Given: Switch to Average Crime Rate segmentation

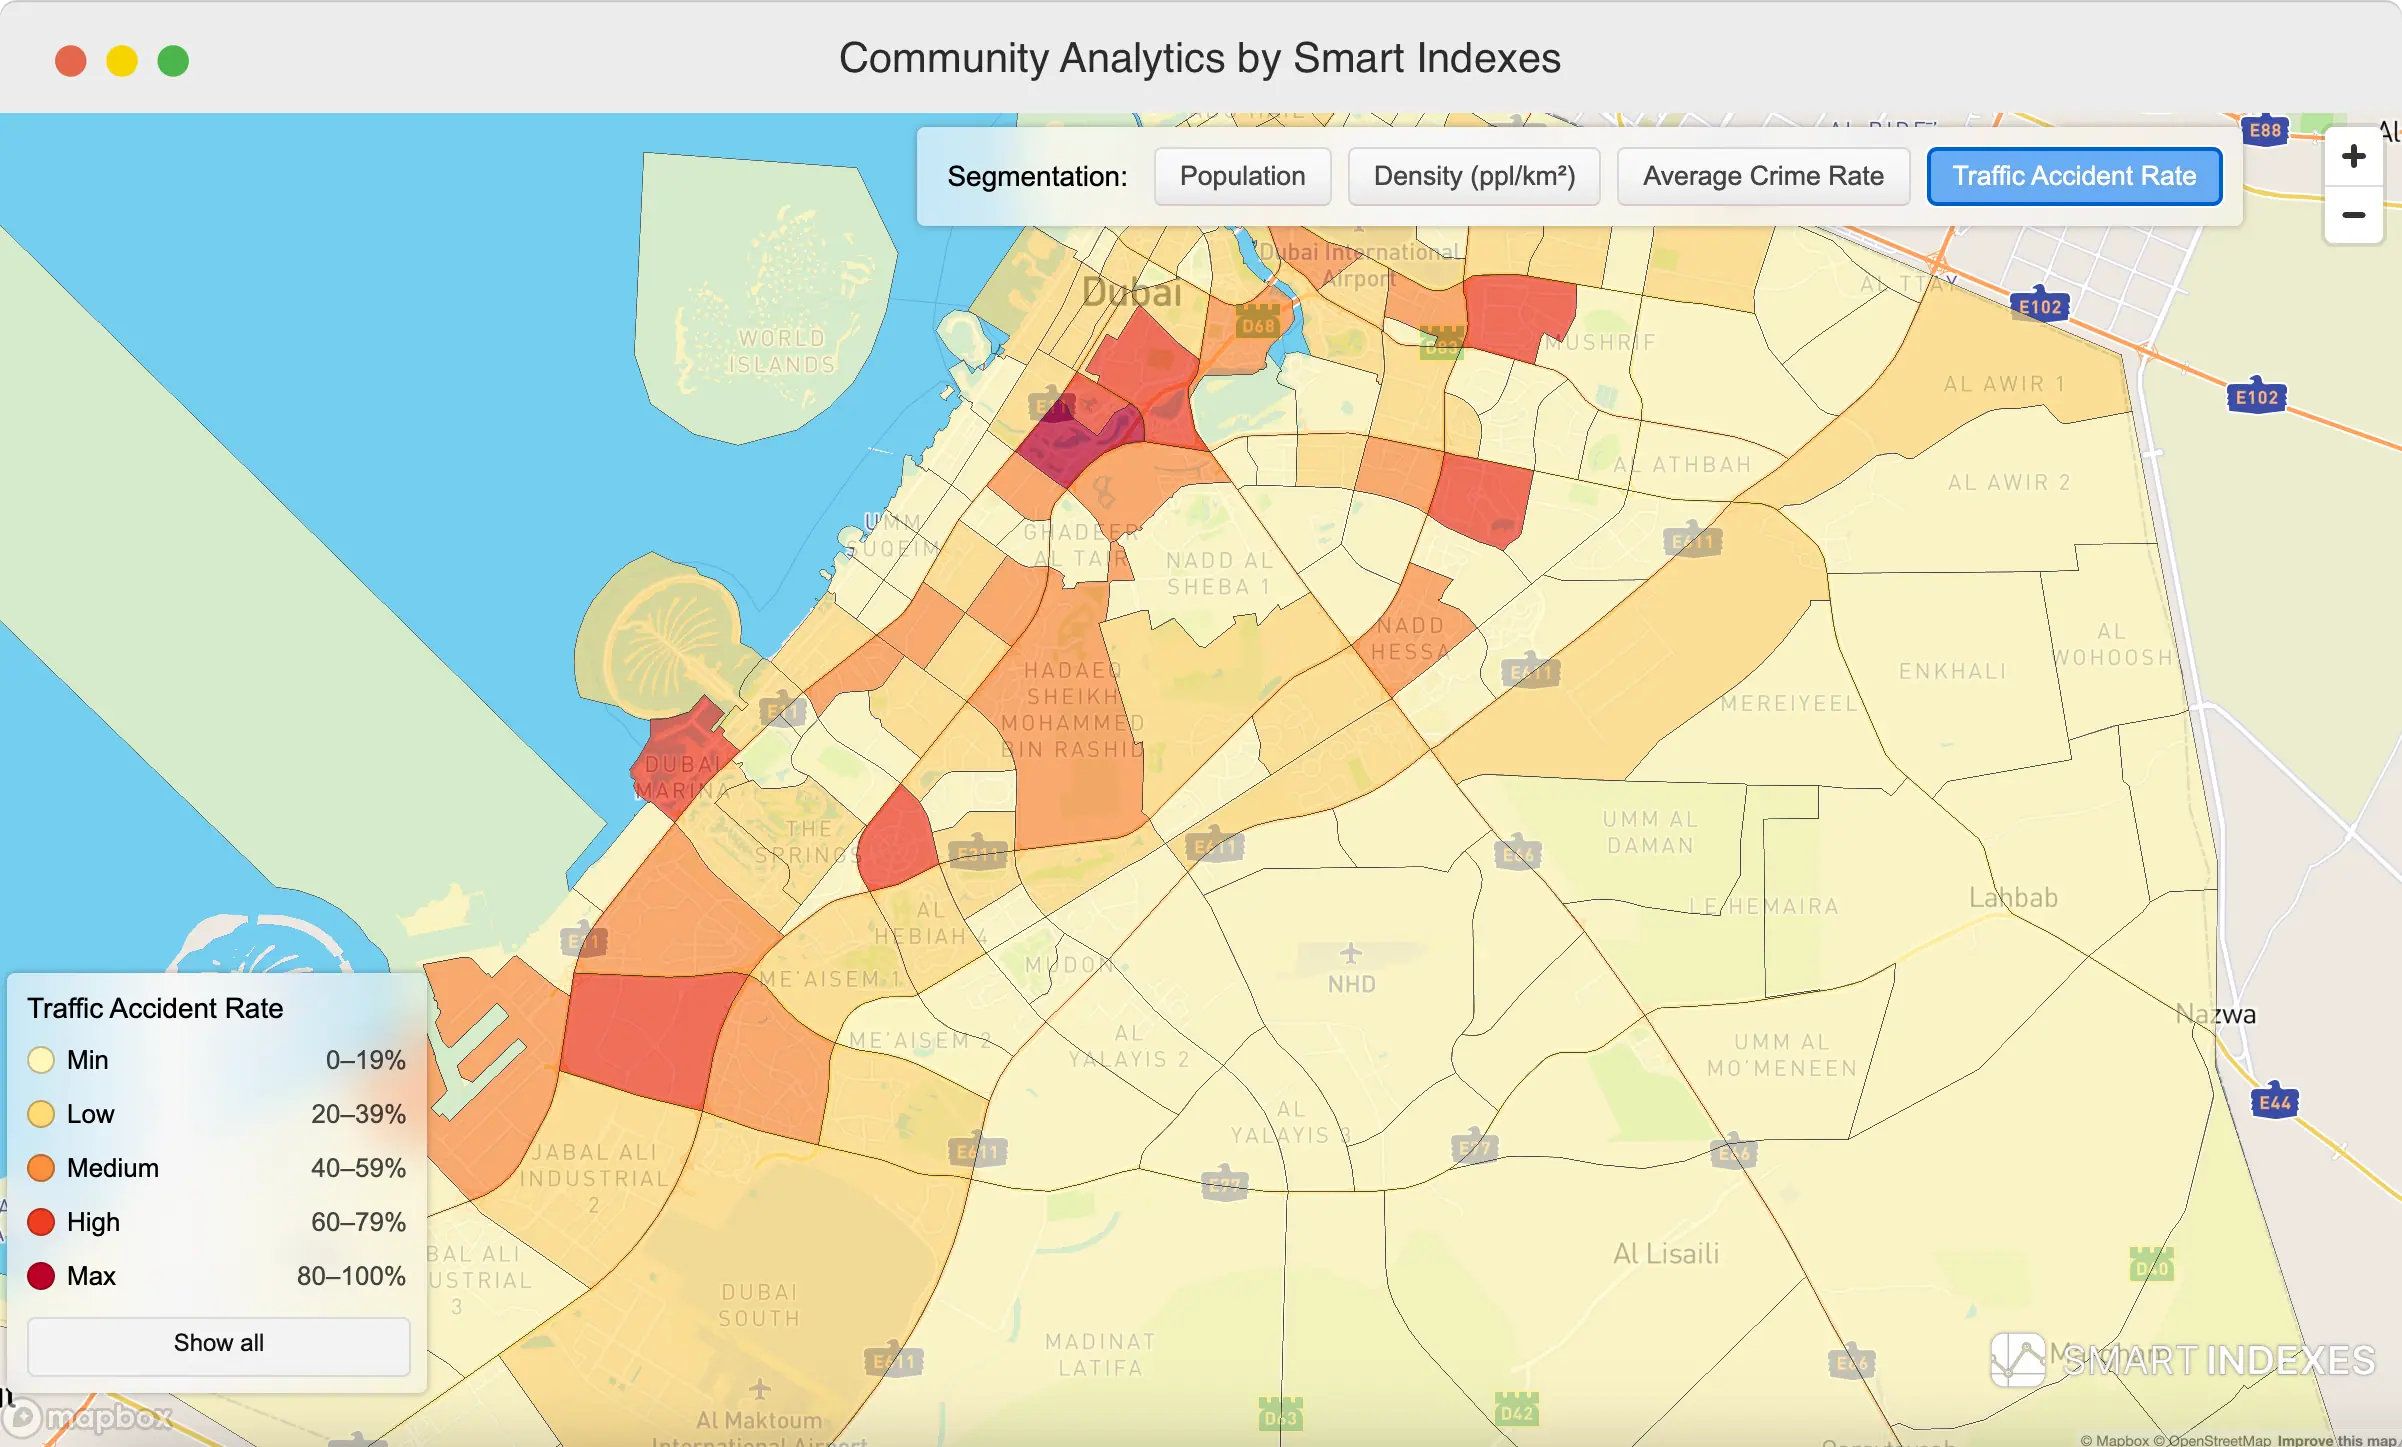Looking at the screenshot, I should [x=1763, y=176].
